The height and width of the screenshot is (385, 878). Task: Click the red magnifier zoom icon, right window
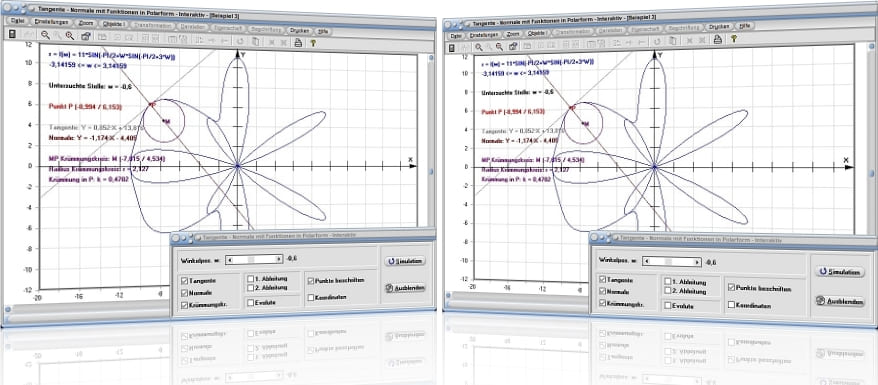pyautogui.click(x=500, y=46)
